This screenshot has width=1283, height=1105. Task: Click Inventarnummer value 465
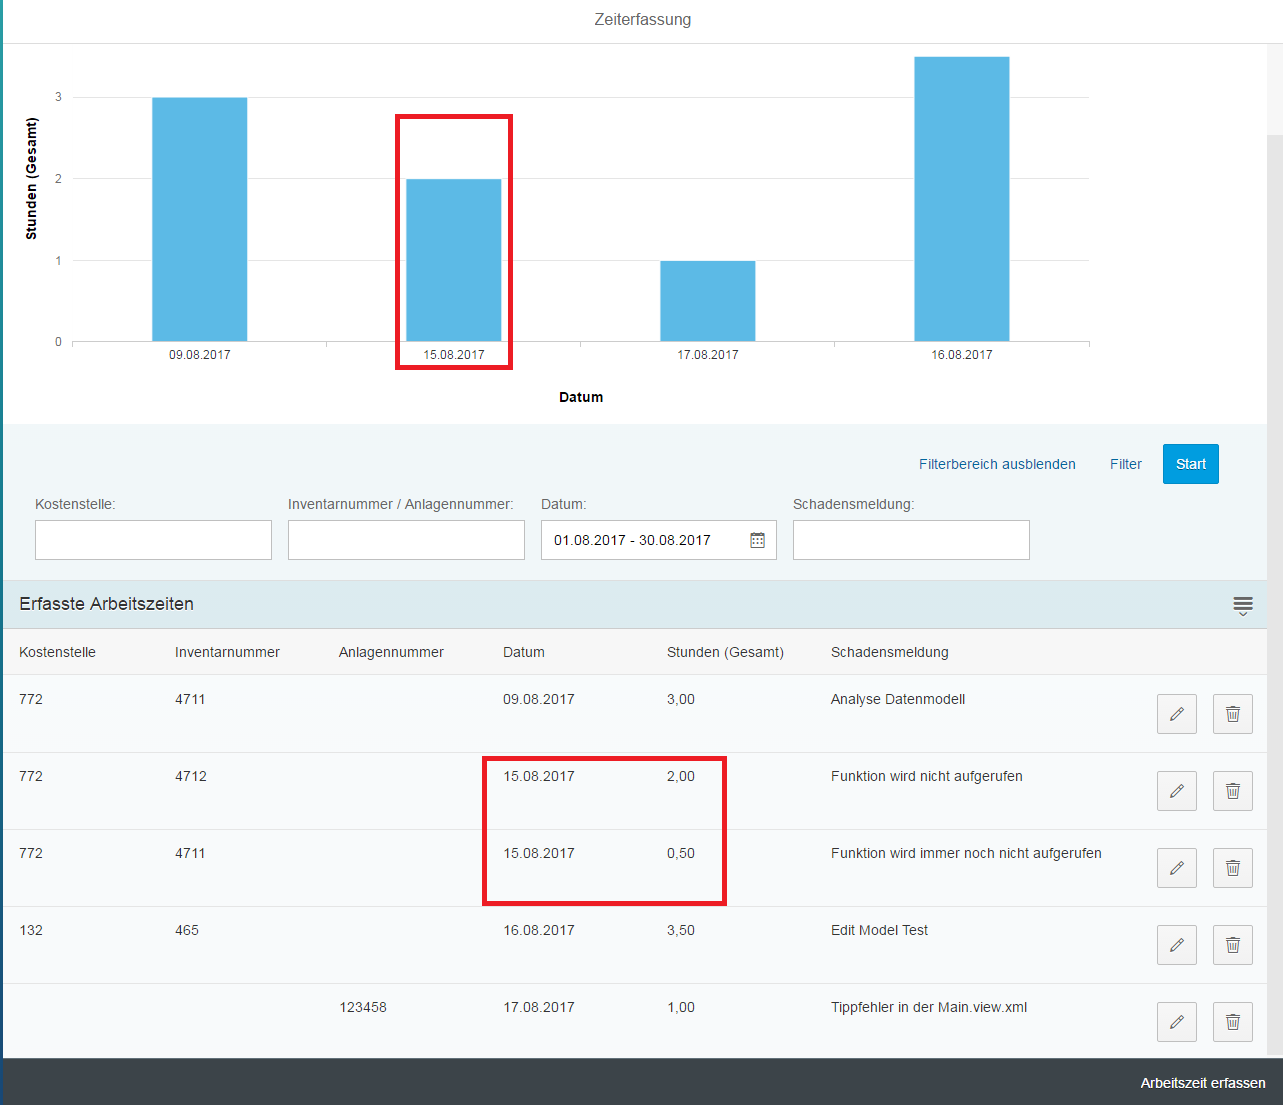click(x=187, y=930)
